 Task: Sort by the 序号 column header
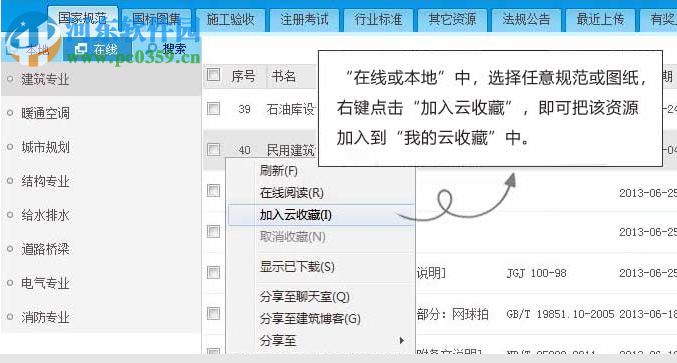244,76
